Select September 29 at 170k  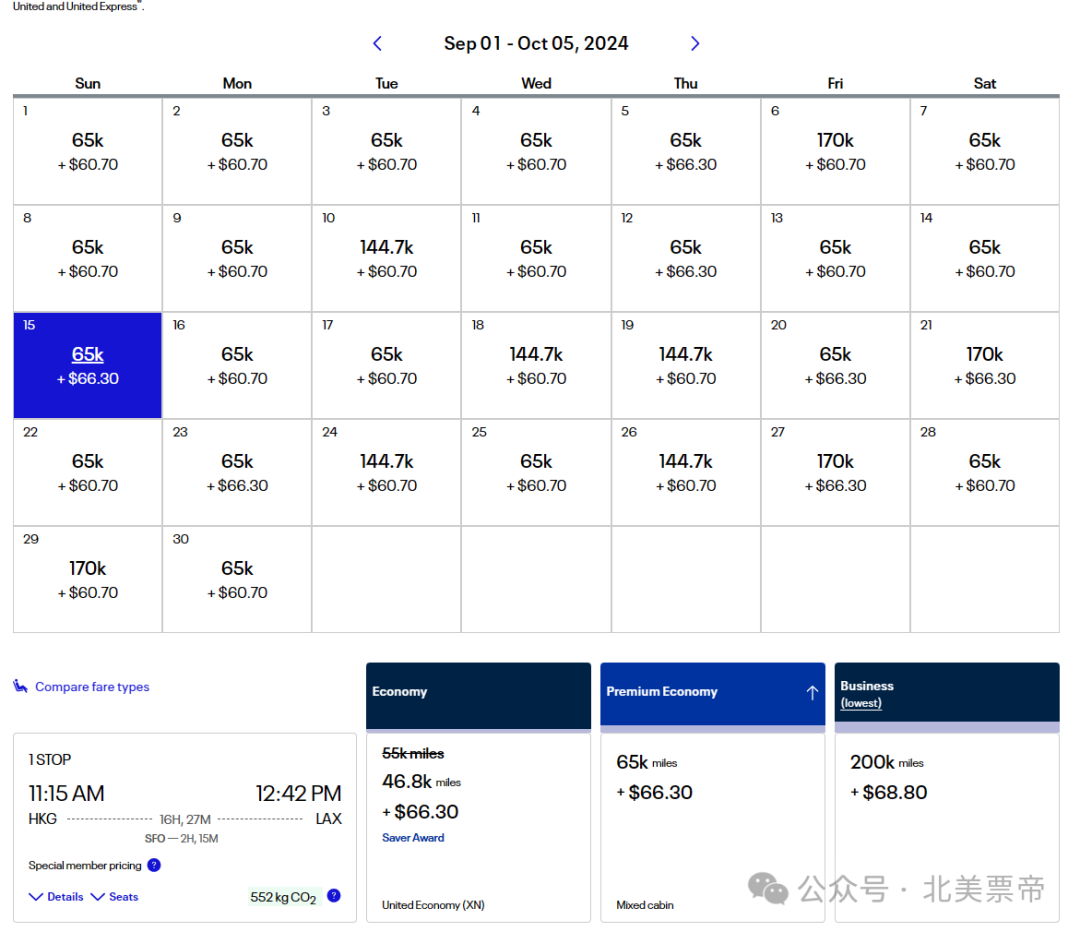[87, 579]
